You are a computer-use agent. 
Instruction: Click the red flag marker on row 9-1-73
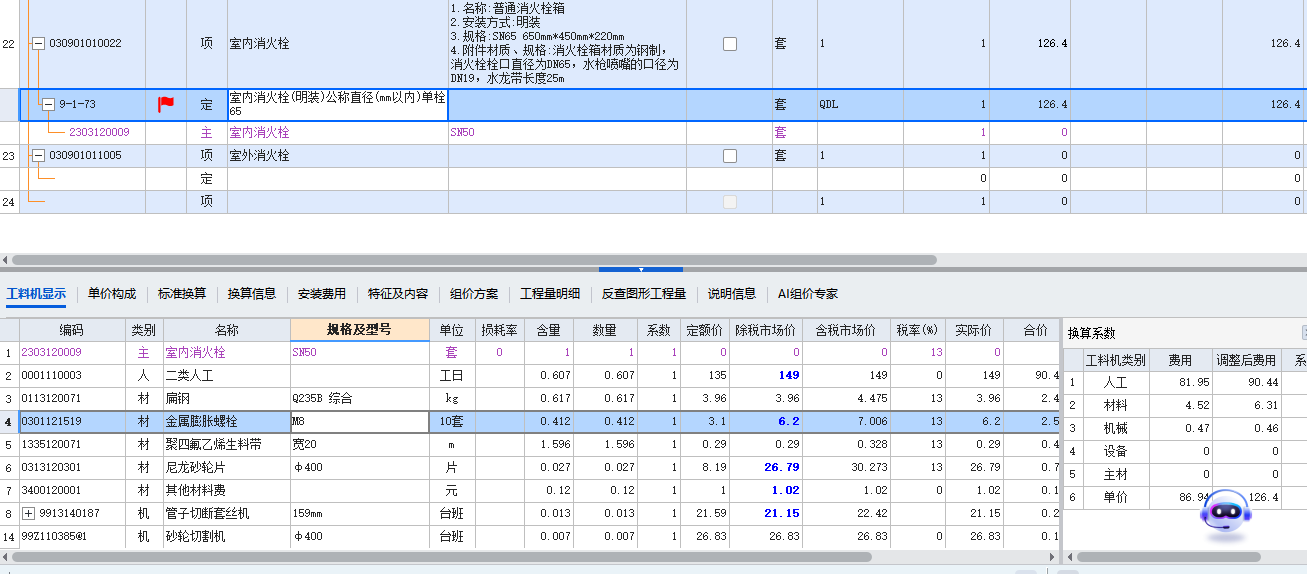pos(166,105)
